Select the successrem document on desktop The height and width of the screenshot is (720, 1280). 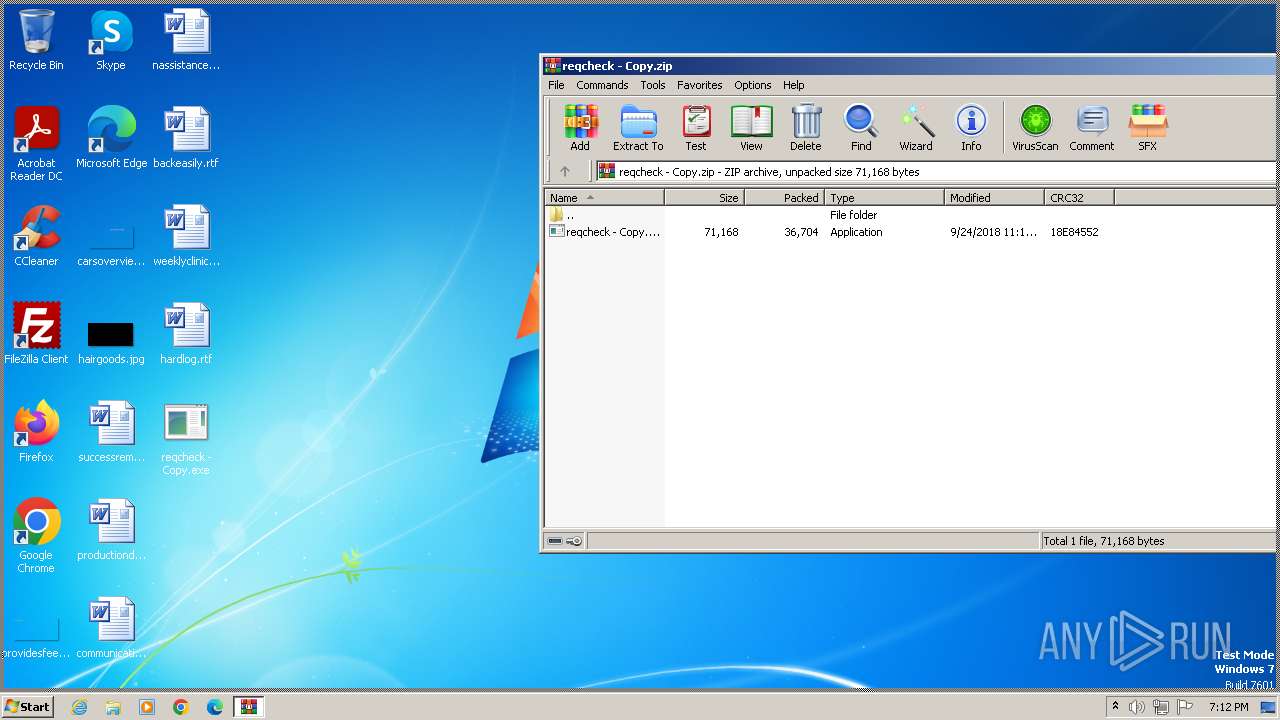point(111,433)
